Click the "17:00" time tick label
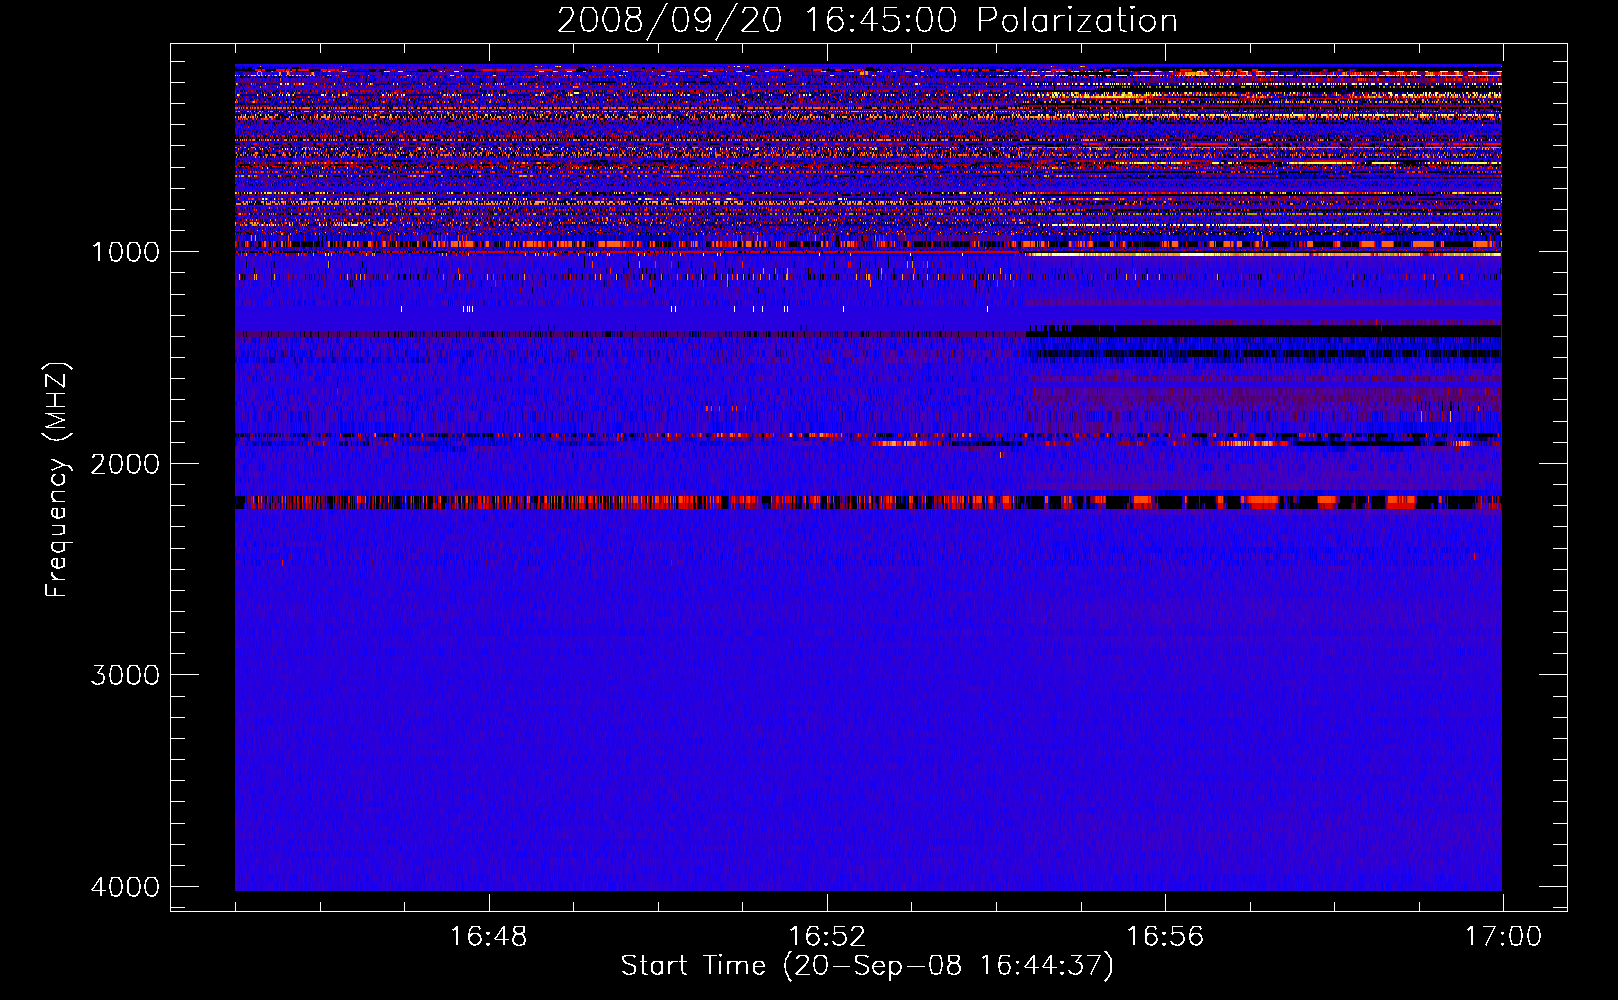 (1503, 937)
